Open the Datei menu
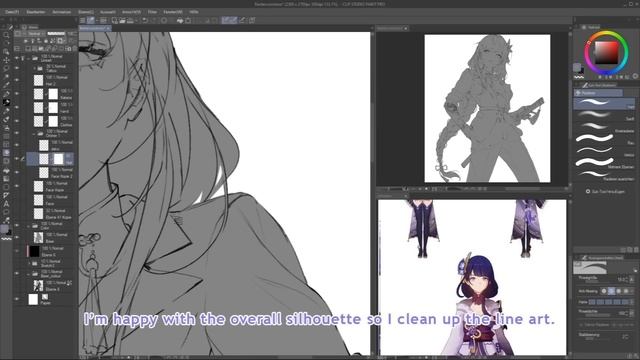Viewport: 640px width, 360px height. coord(12,12)
